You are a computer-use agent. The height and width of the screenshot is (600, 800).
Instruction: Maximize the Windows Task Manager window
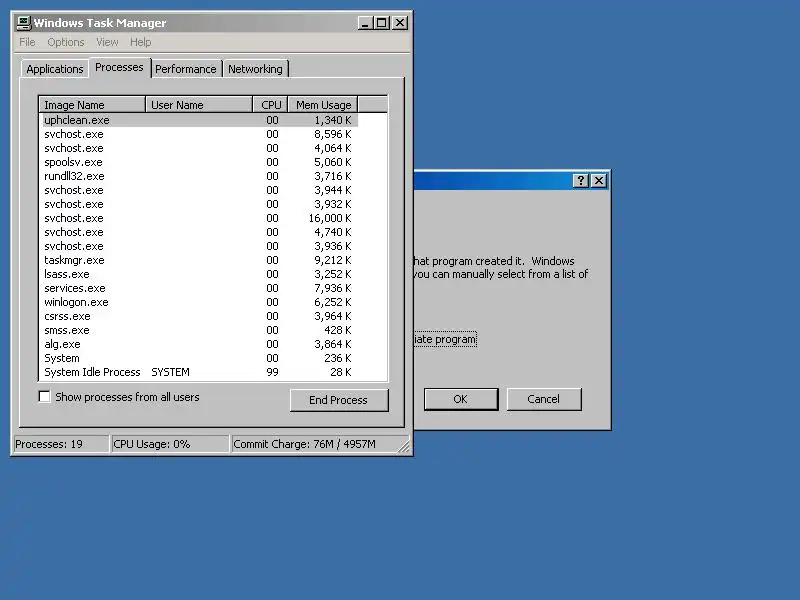(x=381, y=23)
